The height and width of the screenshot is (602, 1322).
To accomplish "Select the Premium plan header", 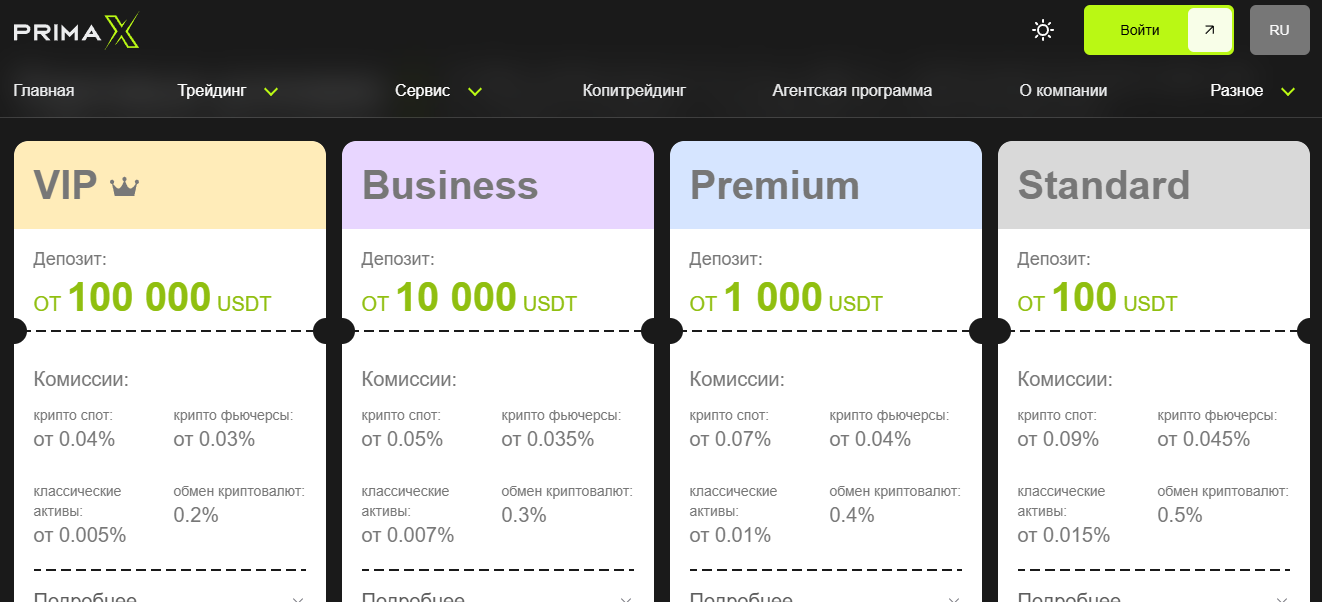I will point(826,185).
